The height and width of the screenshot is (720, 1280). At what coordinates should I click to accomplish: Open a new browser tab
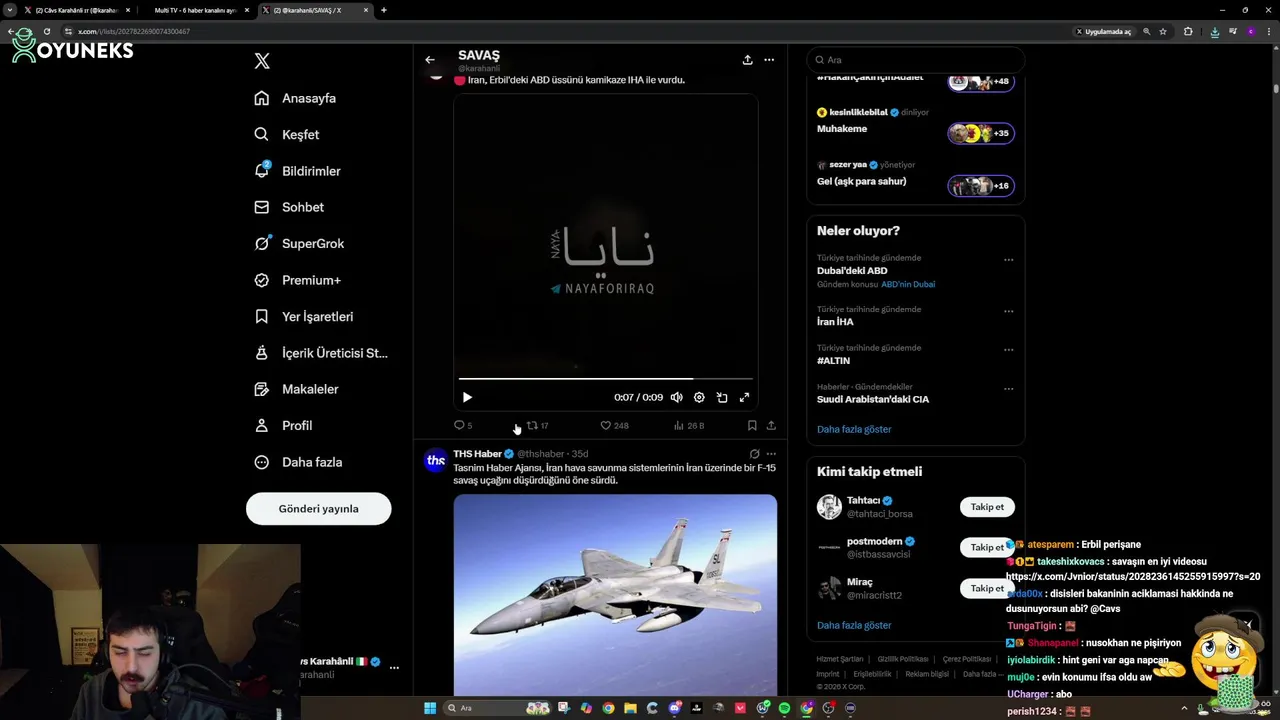[x=384, y=10]
